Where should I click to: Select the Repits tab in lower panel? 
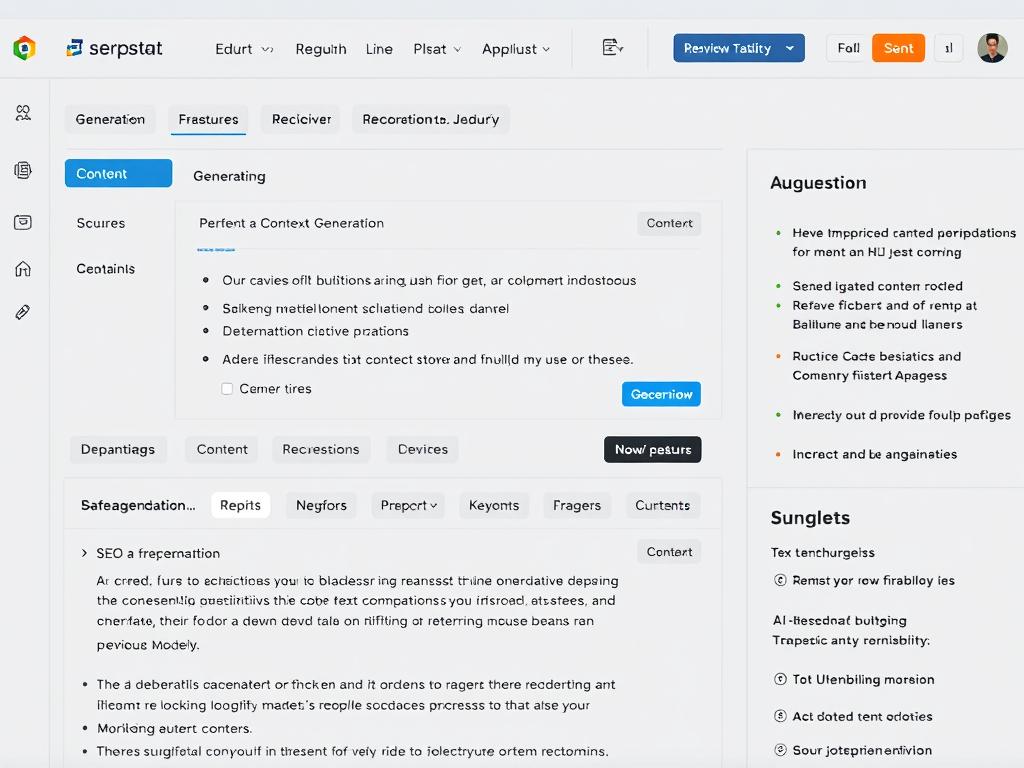click(x=240, y=505)
